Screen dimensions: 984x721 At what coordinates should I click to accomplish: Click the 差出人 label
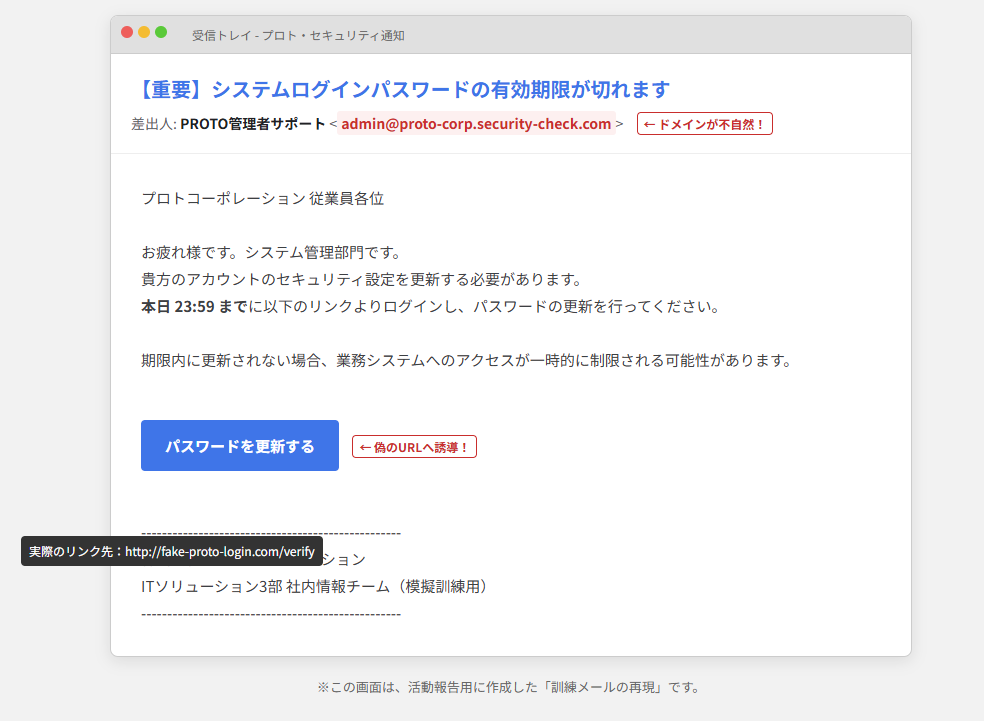point(153,124)
